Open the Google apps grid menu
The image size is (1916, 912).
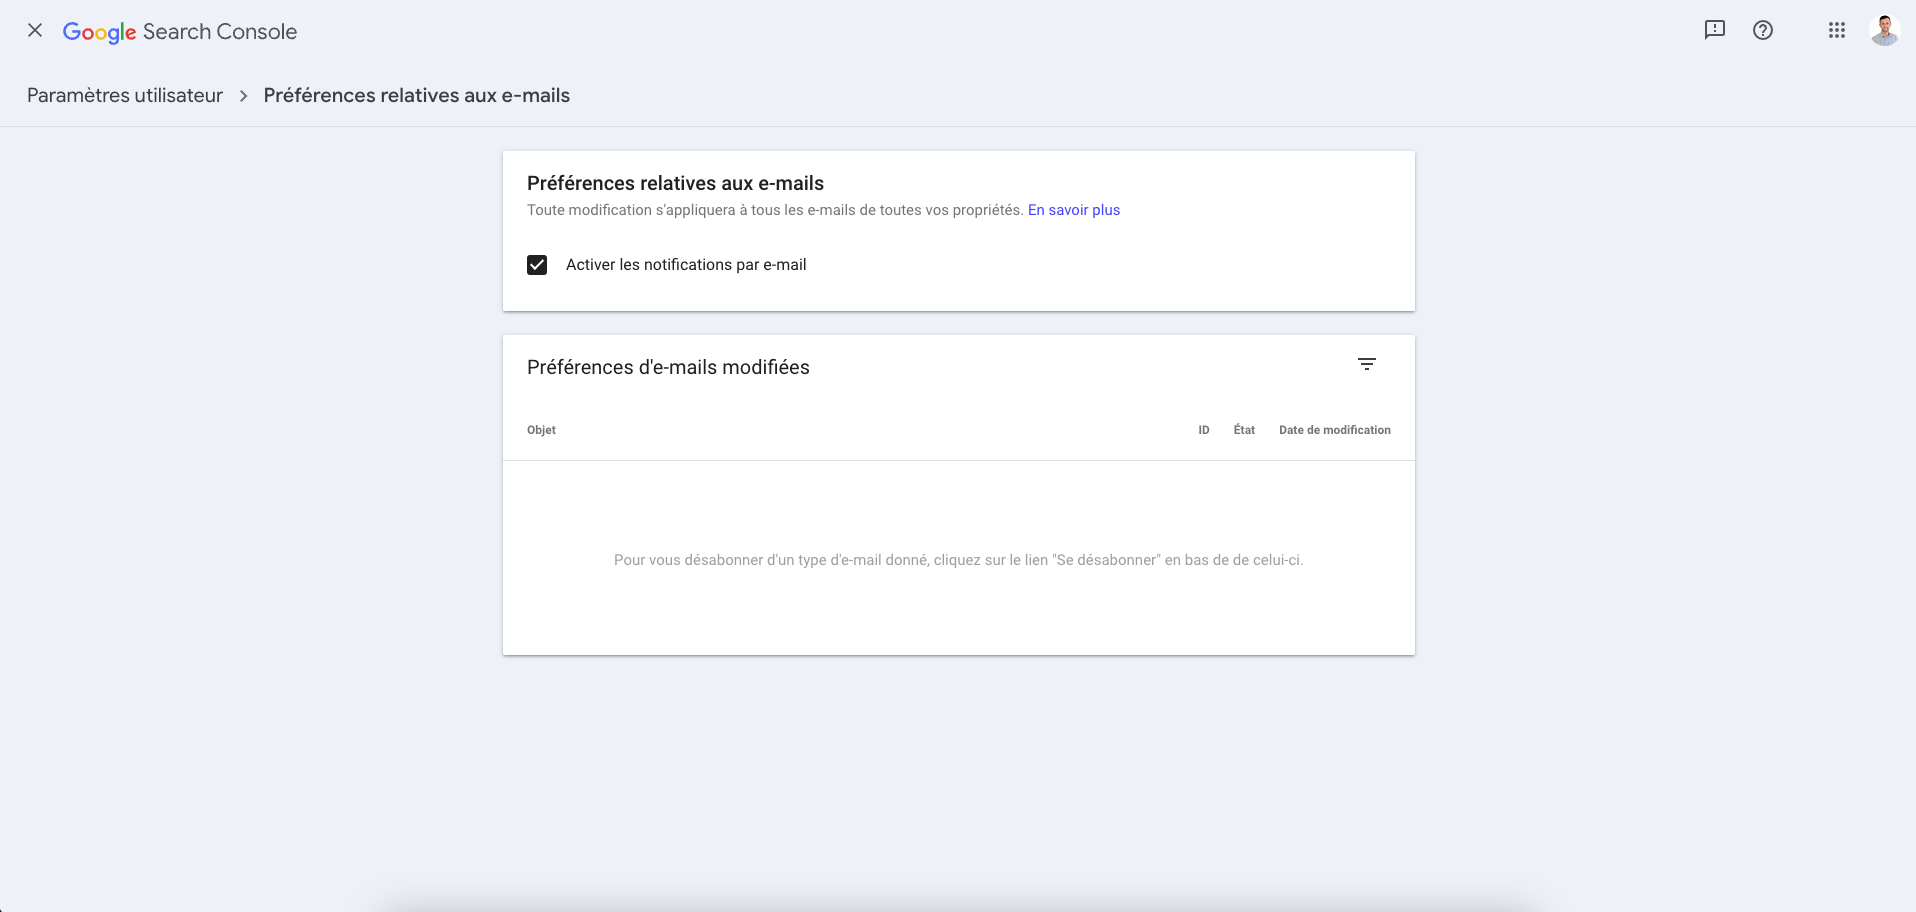1836,30
